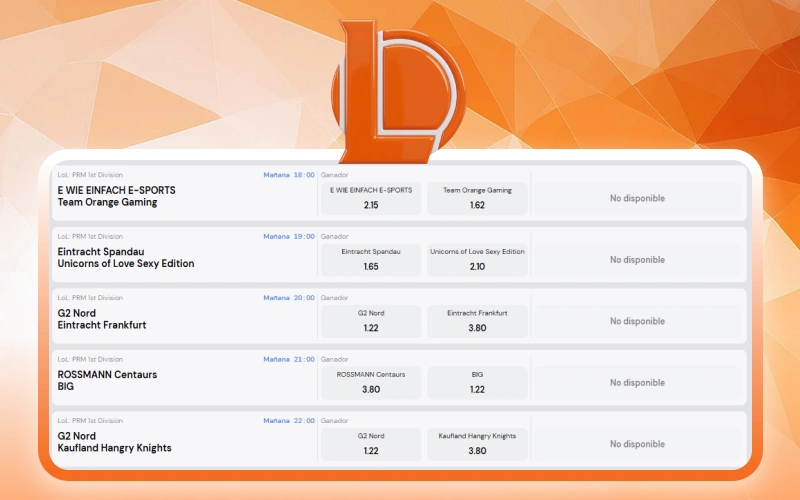Click Ganador label in Eintracht Spandau row
The width and height of the screenshot is (800, 500).
pos(334,236)
